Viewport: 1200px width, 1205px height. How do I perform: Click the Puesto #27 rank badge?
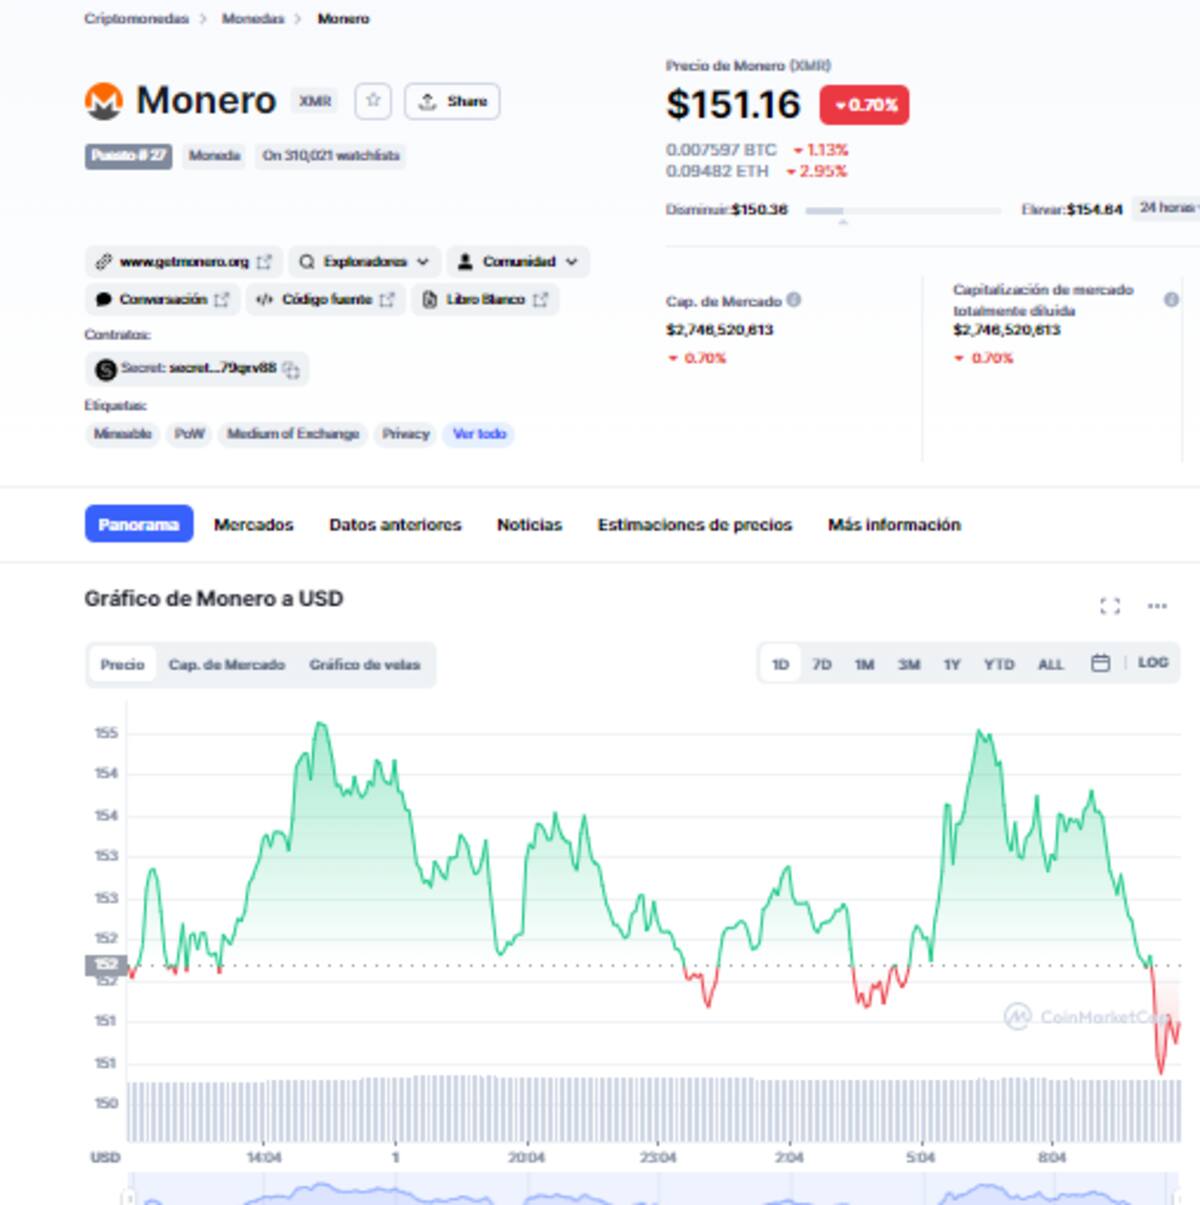pyautogui.click(x=129, y=156)
